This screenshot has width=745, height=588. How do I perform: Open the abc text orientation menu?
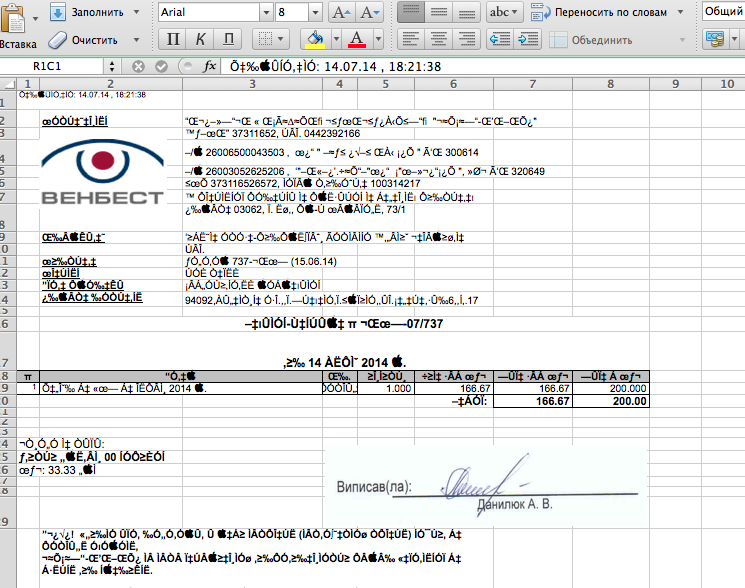pos(504,12)
